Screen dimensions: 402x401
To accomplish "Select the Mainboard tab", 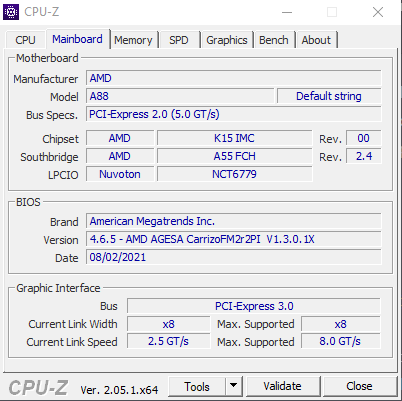I will coord(77,39).
